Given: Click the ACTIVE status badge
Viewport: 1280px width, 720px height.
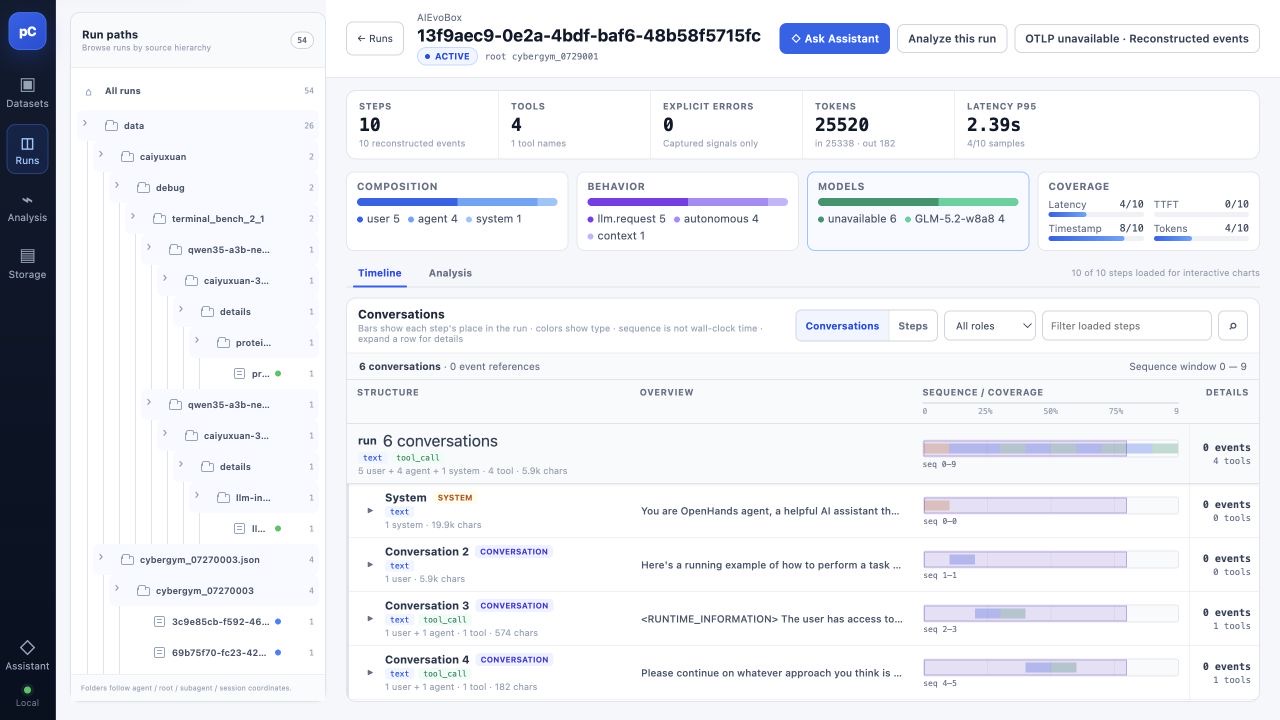Looking at the screenshot, I should (447, 57).
